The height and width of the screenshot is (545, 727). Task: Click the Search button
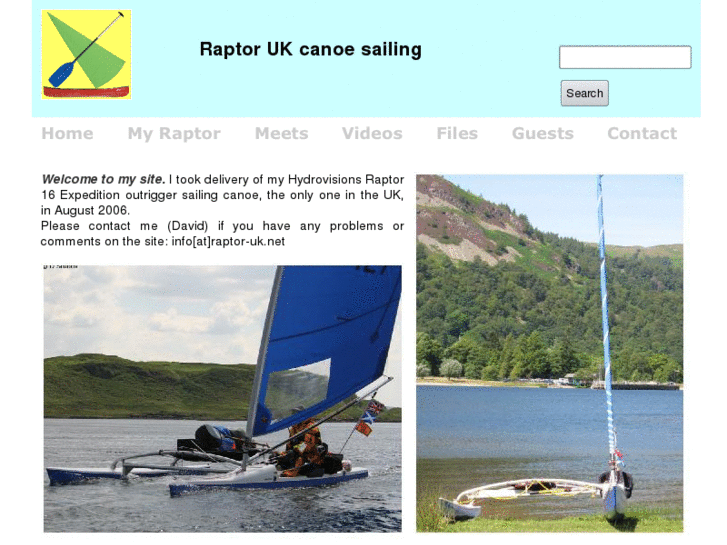(x=584, y=93)
